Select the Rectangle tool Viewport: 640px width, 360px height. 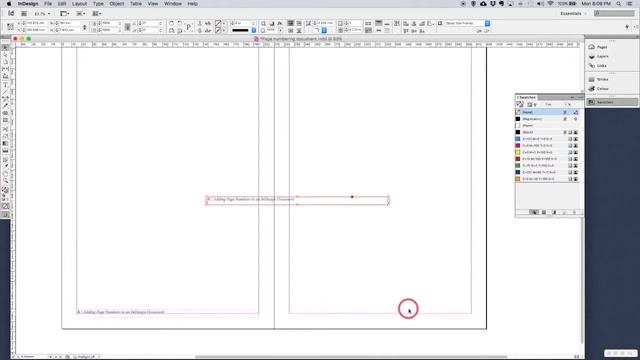coord(5,120)
